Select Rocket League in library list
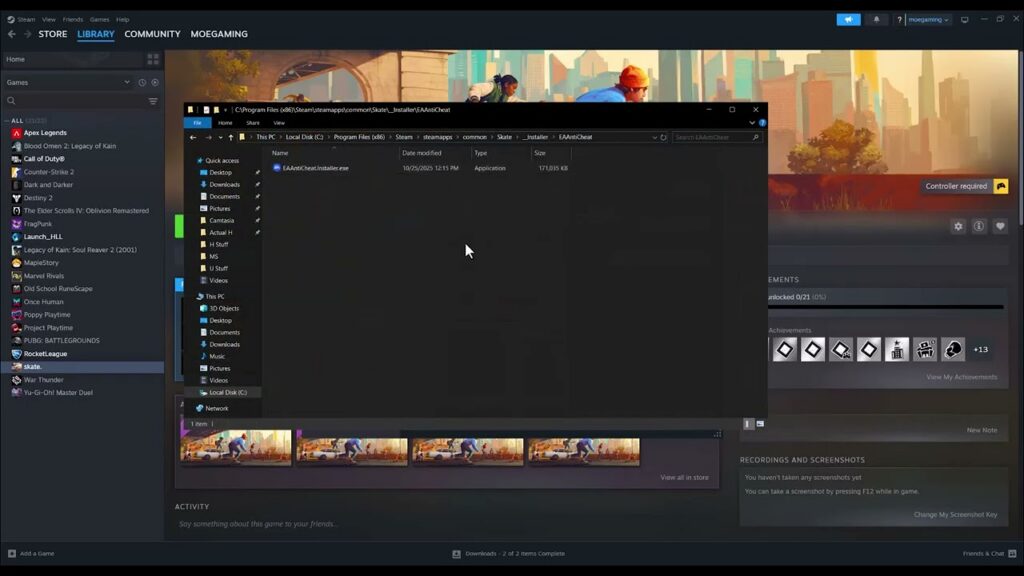 point(46,354)
